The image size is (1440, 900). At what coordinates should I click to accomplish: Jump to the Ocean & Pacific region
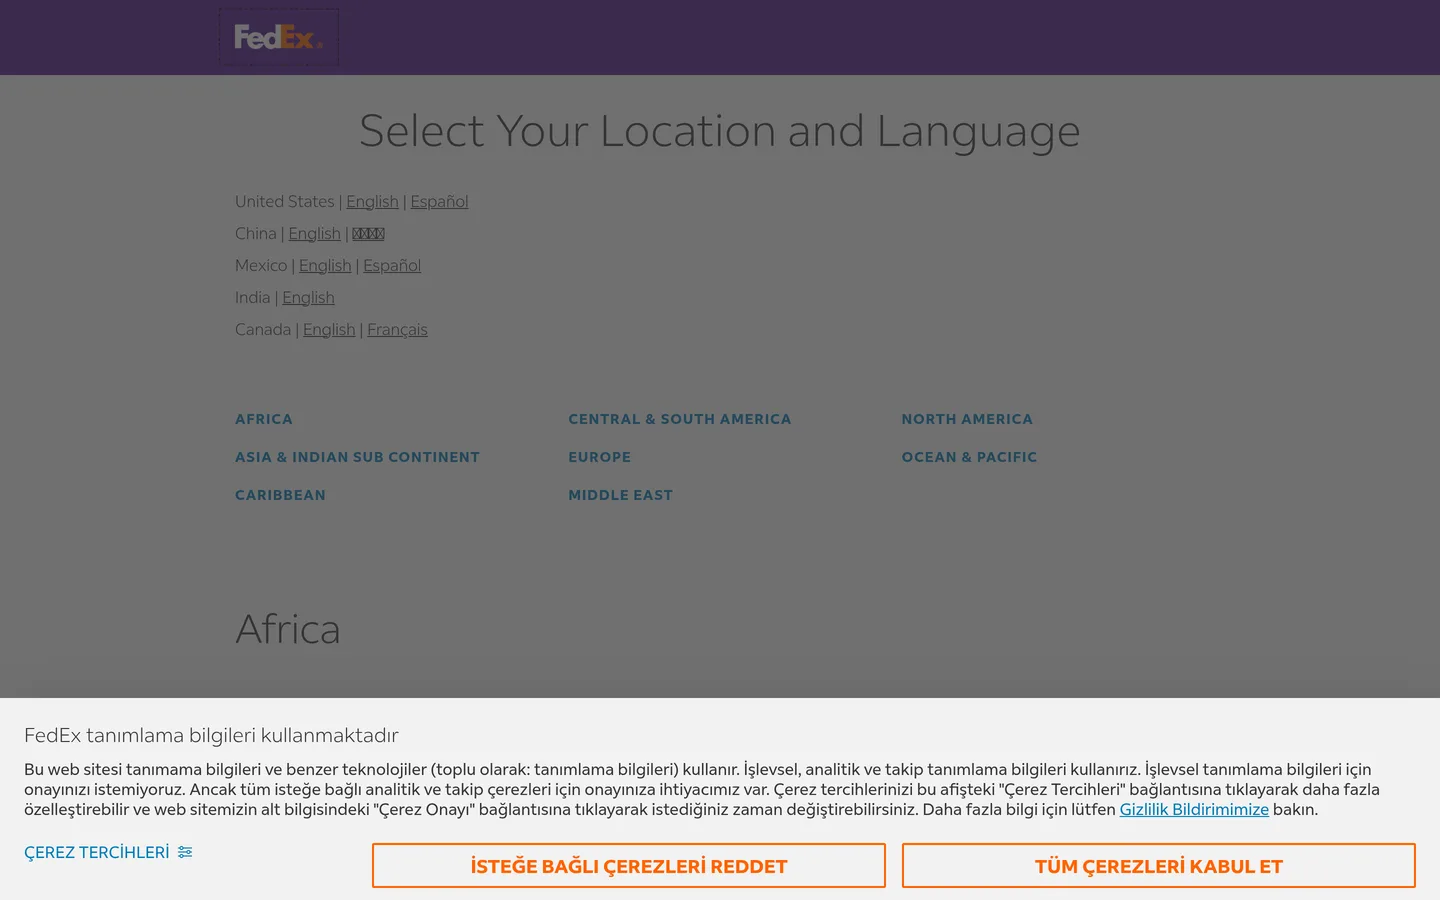[969, 457]
